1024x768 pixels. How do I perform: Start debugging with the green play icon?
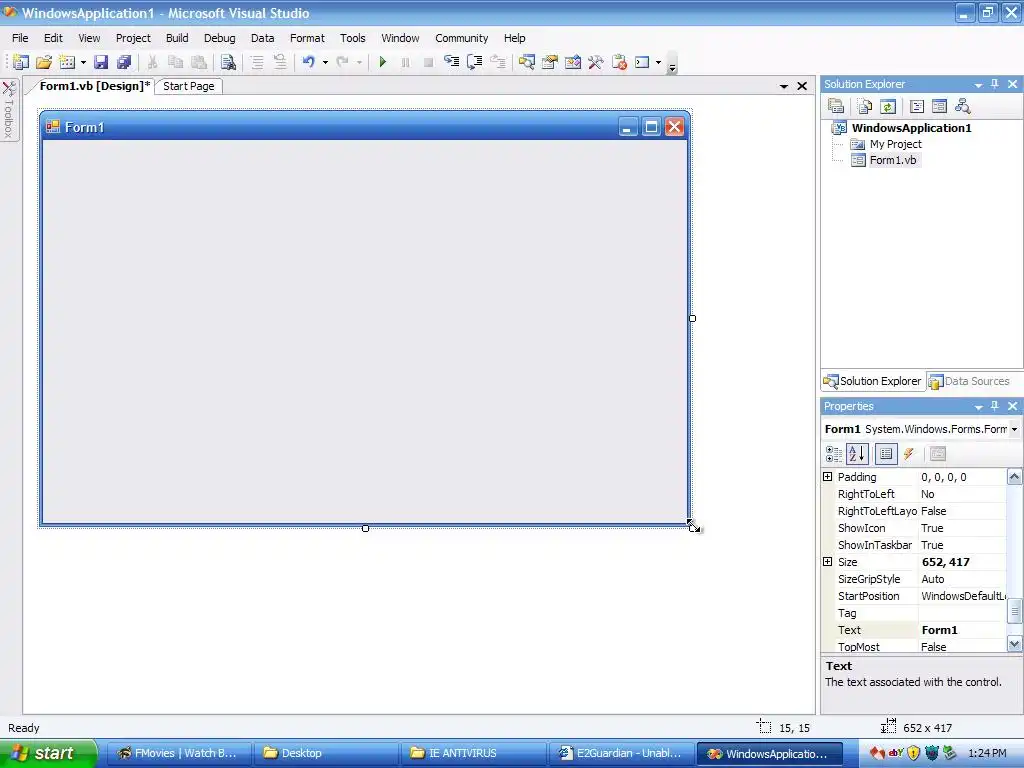[383, 62]
